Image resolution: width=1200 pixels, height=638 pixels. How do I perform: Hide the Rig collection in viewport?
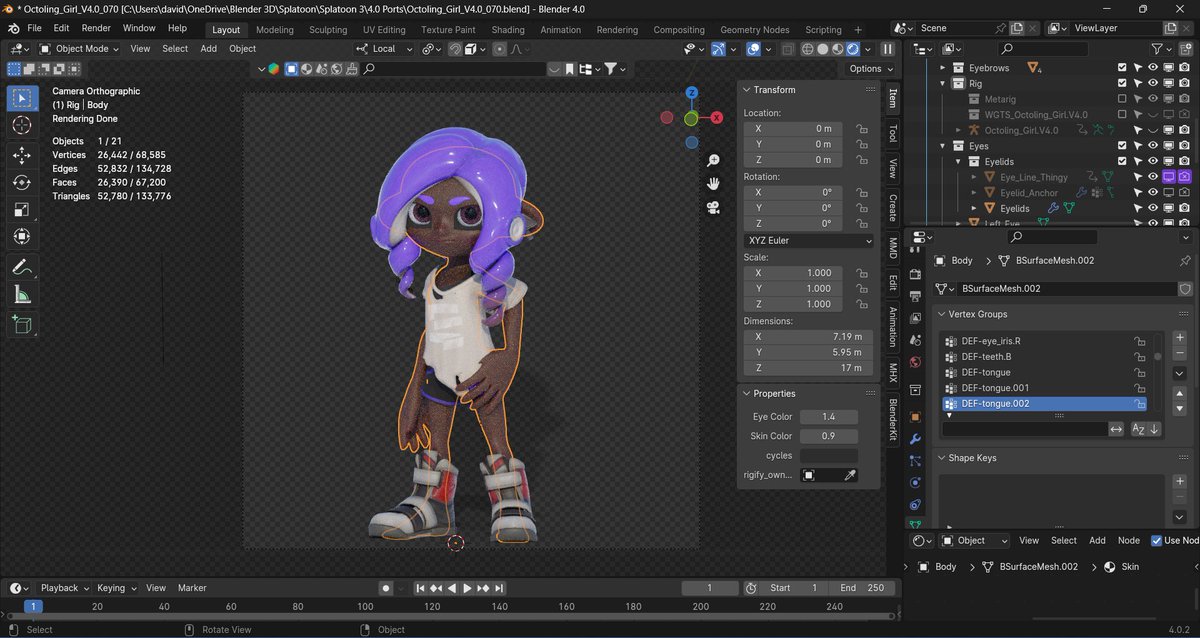[x=1153, y=83]
